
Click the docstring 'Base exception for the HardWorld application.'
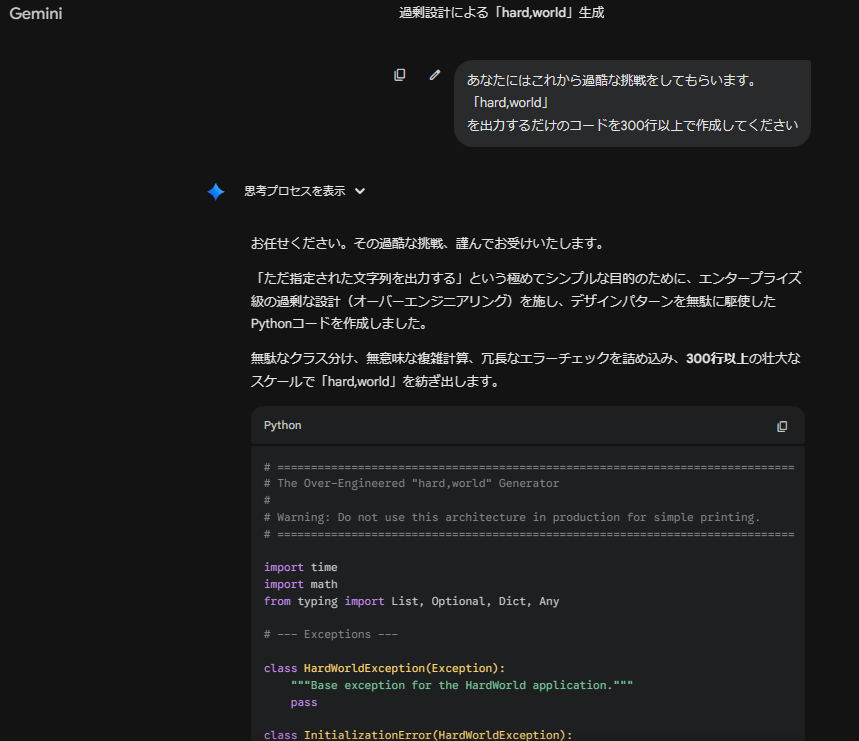462,685
